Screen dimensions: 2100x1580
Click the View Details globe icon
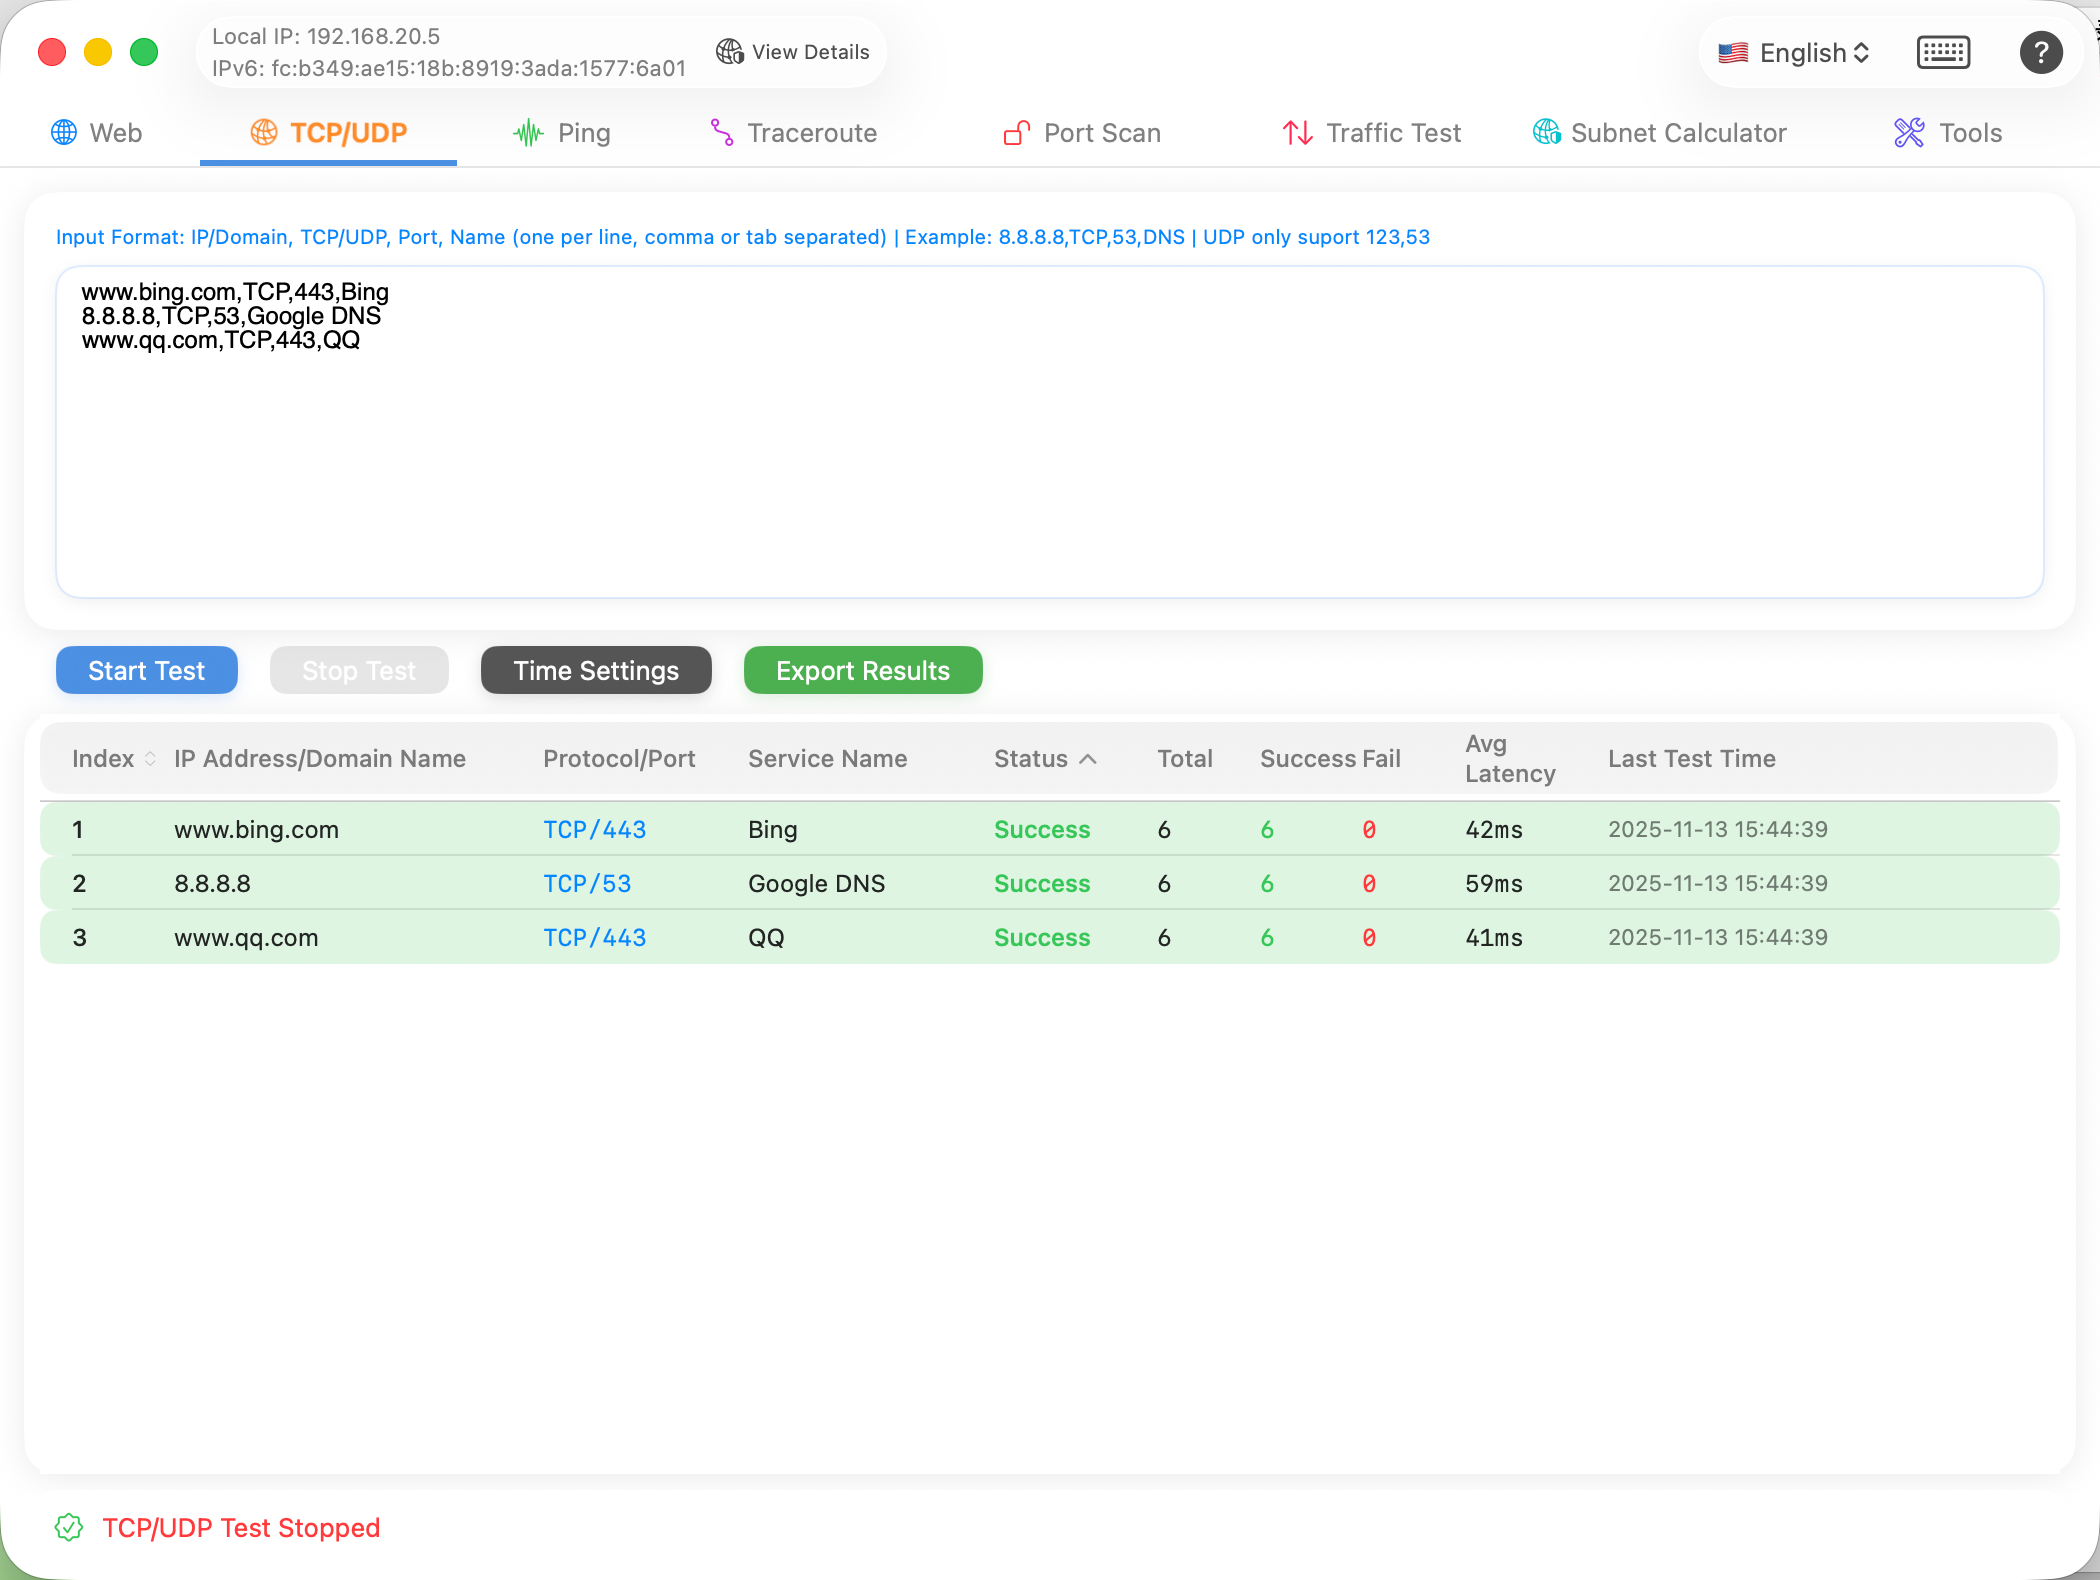(729, 51)
